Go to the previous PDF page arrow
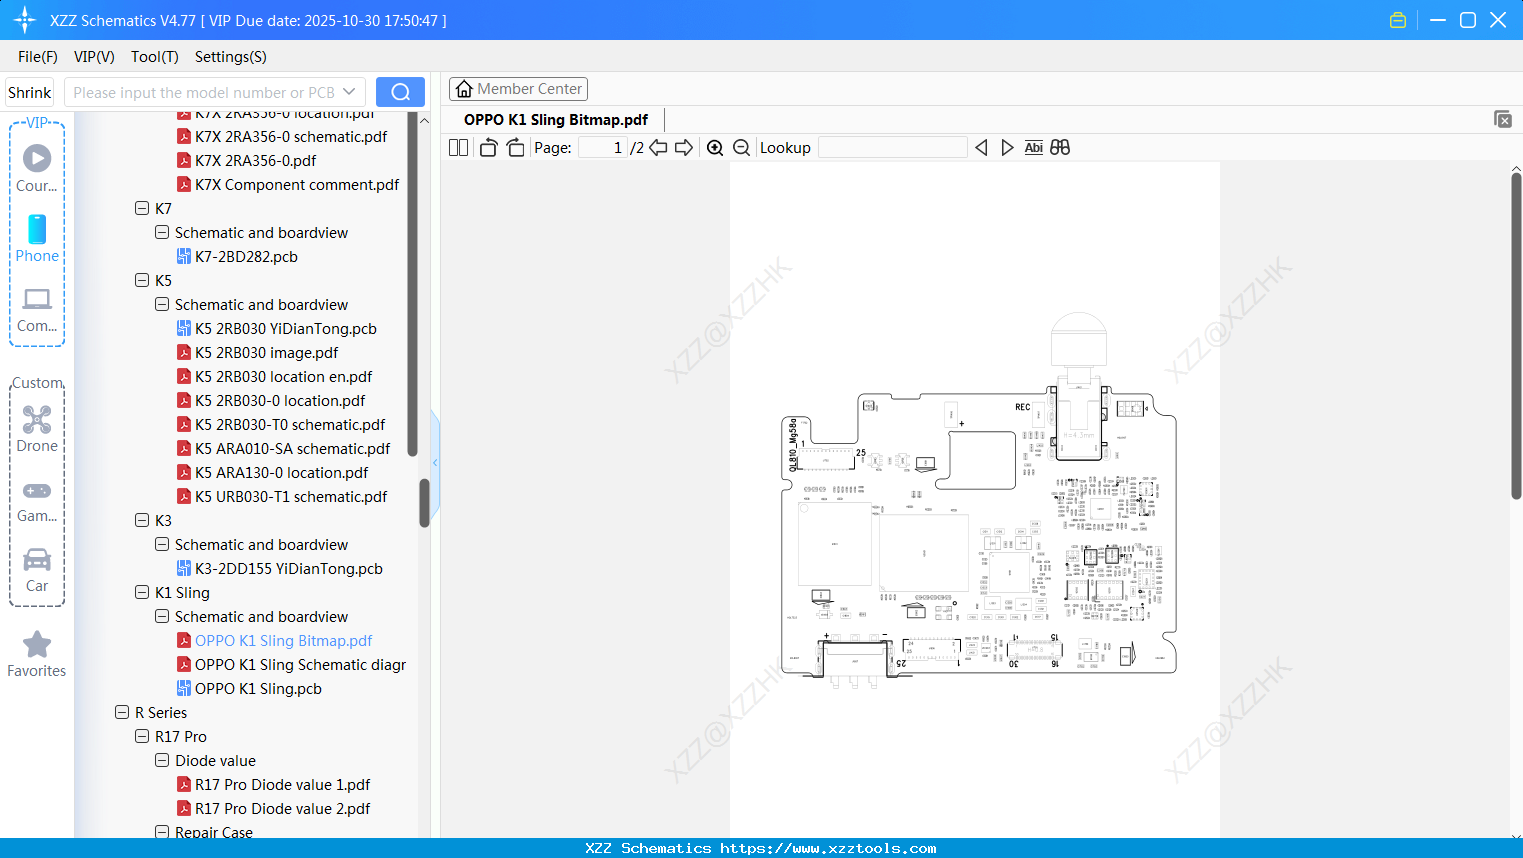Screen dimensions: 1523x858 point(658,148)
